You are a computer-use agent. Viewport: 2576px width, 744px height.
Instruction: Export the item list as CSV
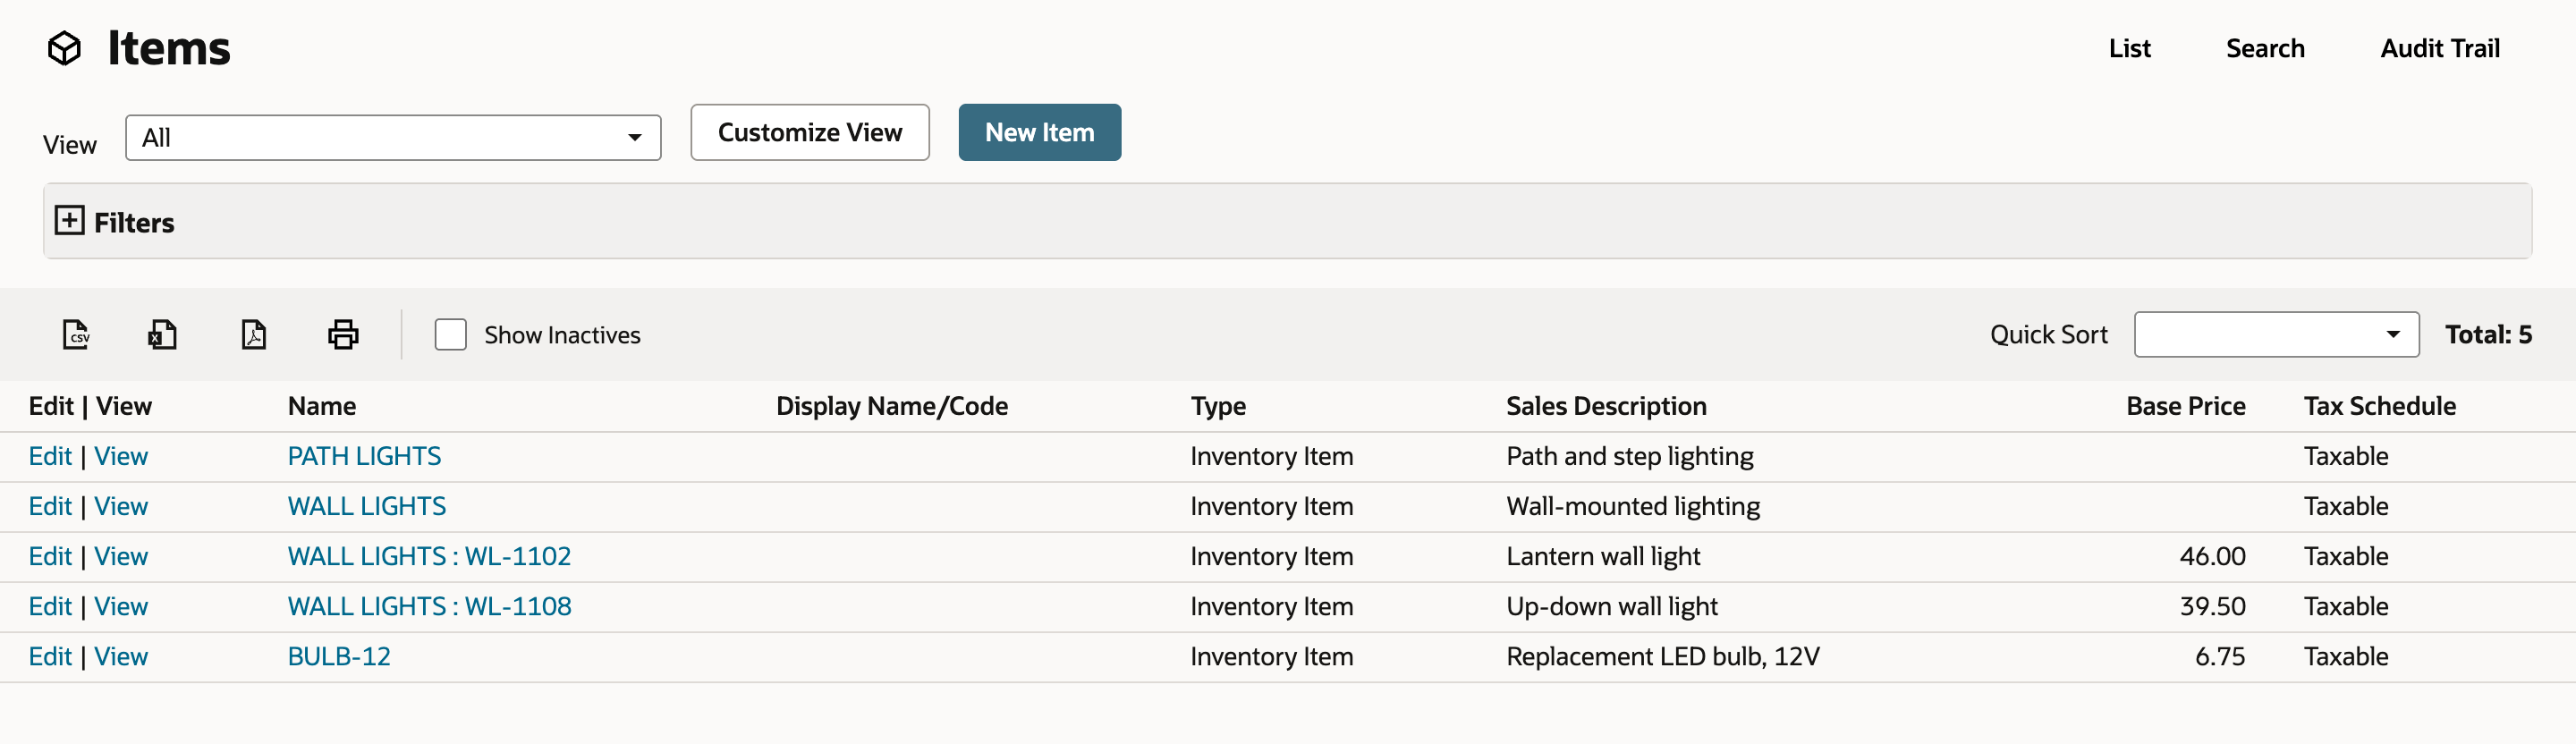coord(76,334)
